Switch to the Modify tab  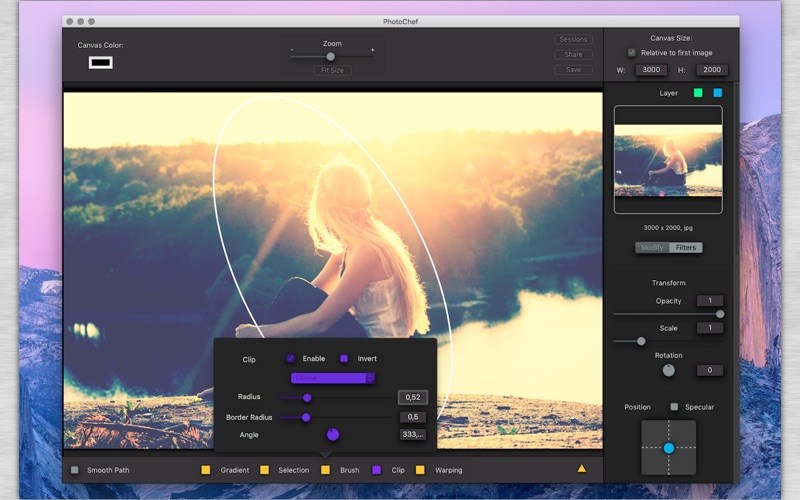[x=652, y=247]
